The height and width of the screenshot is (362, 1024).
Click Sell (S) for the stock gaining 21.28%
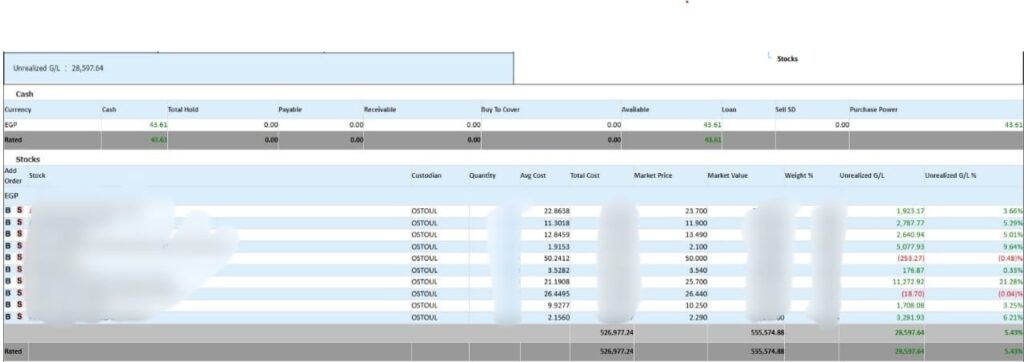click(x=19, y=281)
